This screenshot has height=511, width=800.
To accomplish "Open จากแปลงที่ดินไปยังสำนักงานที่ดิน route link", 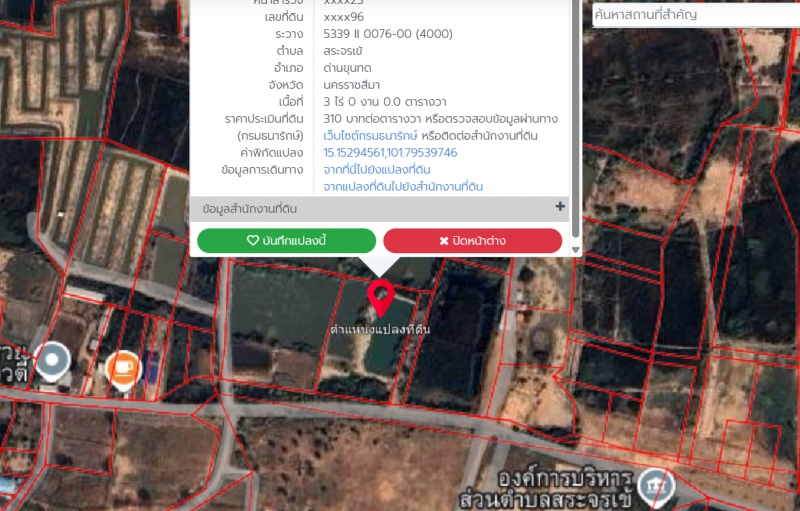I will (403, 186).
